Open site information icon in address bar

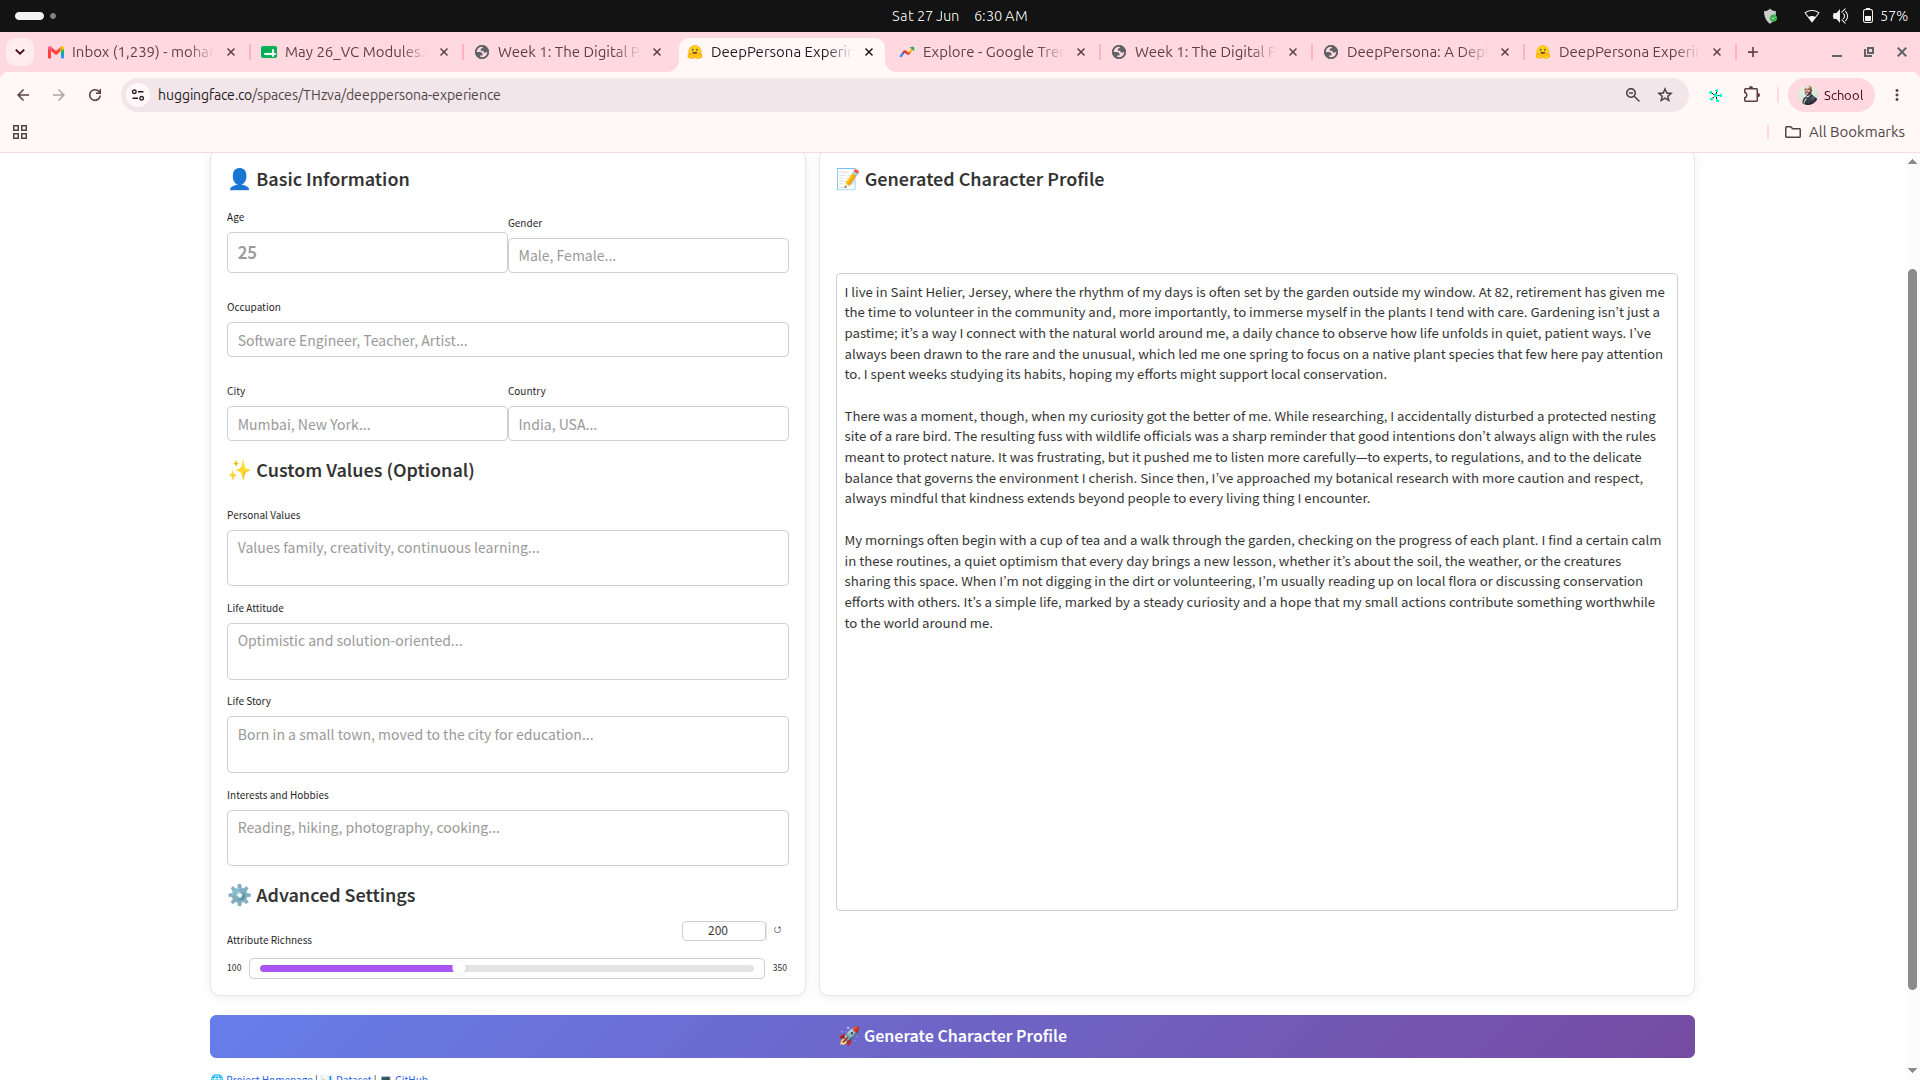(138, 95)
